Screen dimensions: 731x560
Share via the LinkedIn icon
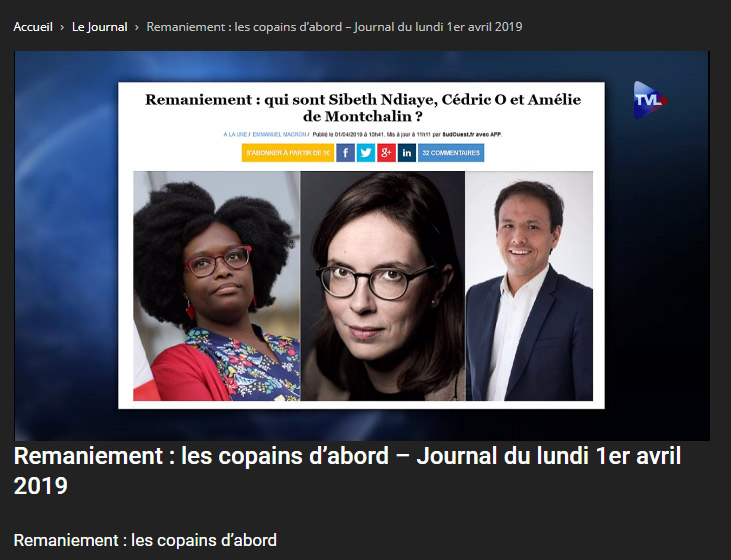point(407,153)
